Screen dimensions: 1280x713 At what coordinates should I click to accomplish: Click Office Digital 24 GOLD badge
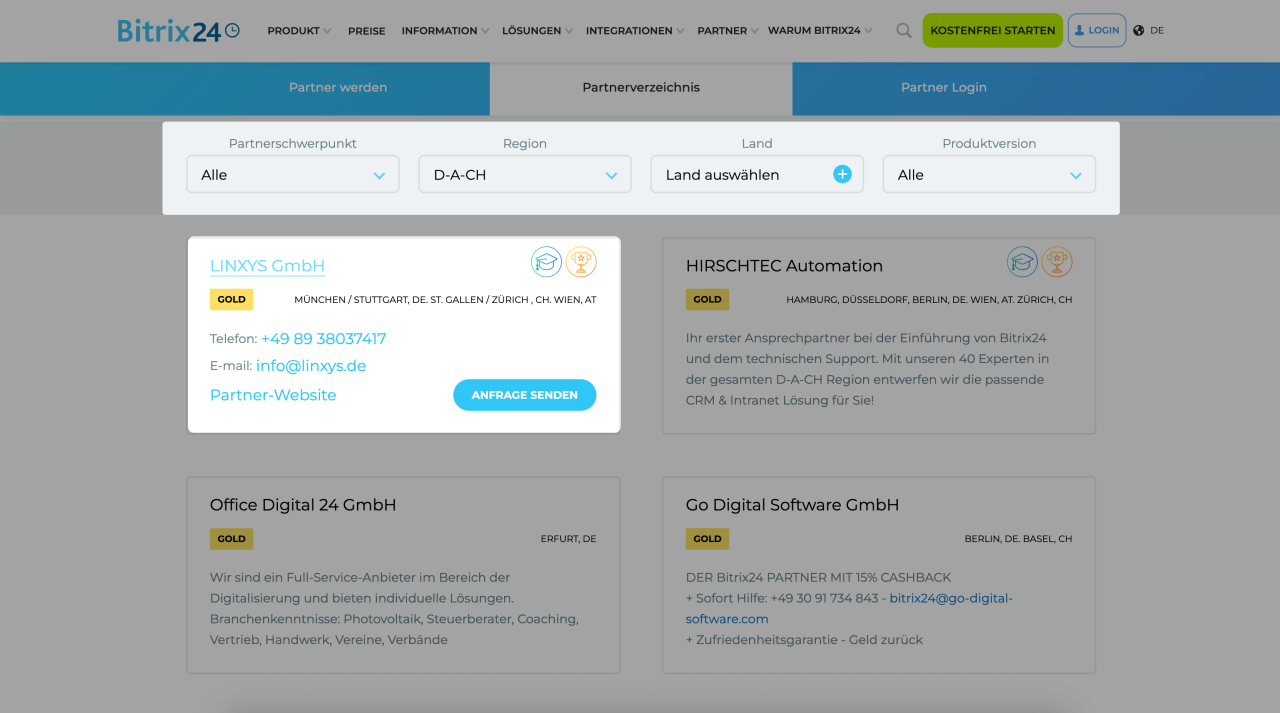tap(231, 538)
